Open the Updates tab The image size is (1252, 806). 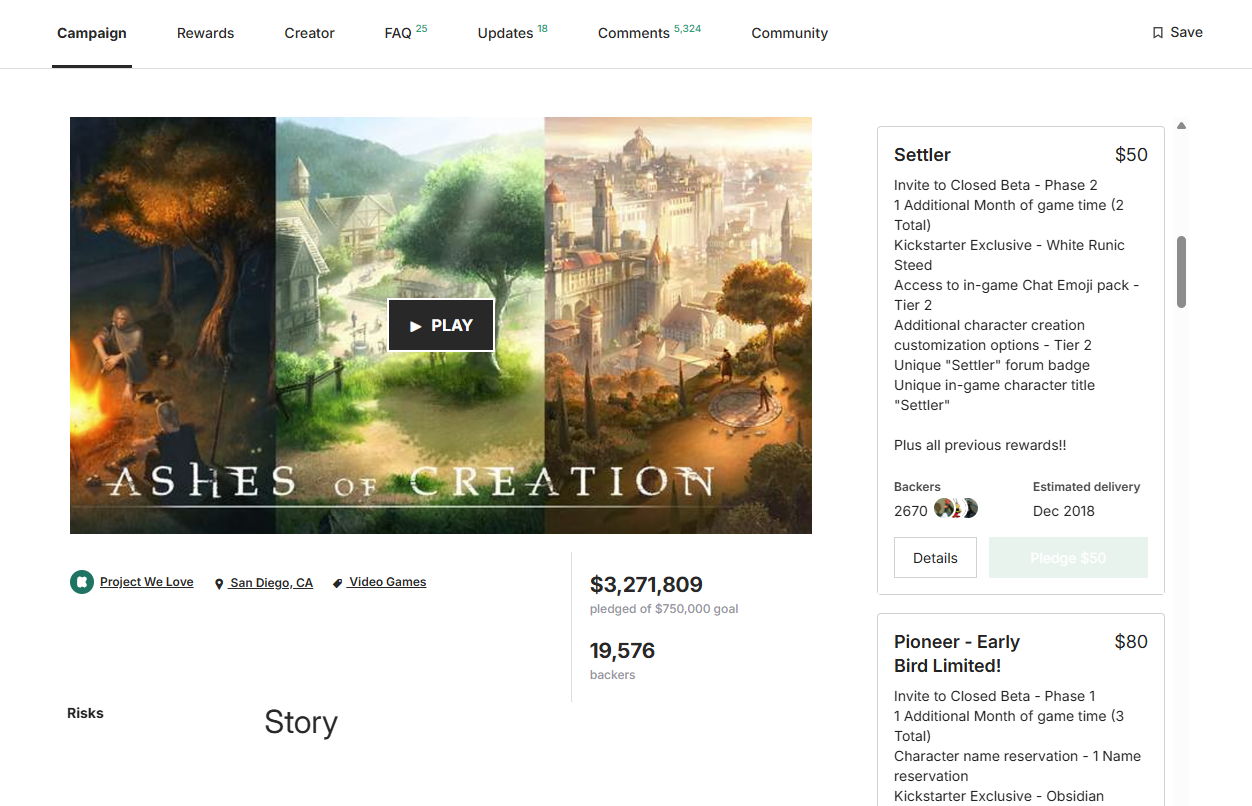[512, 33]
